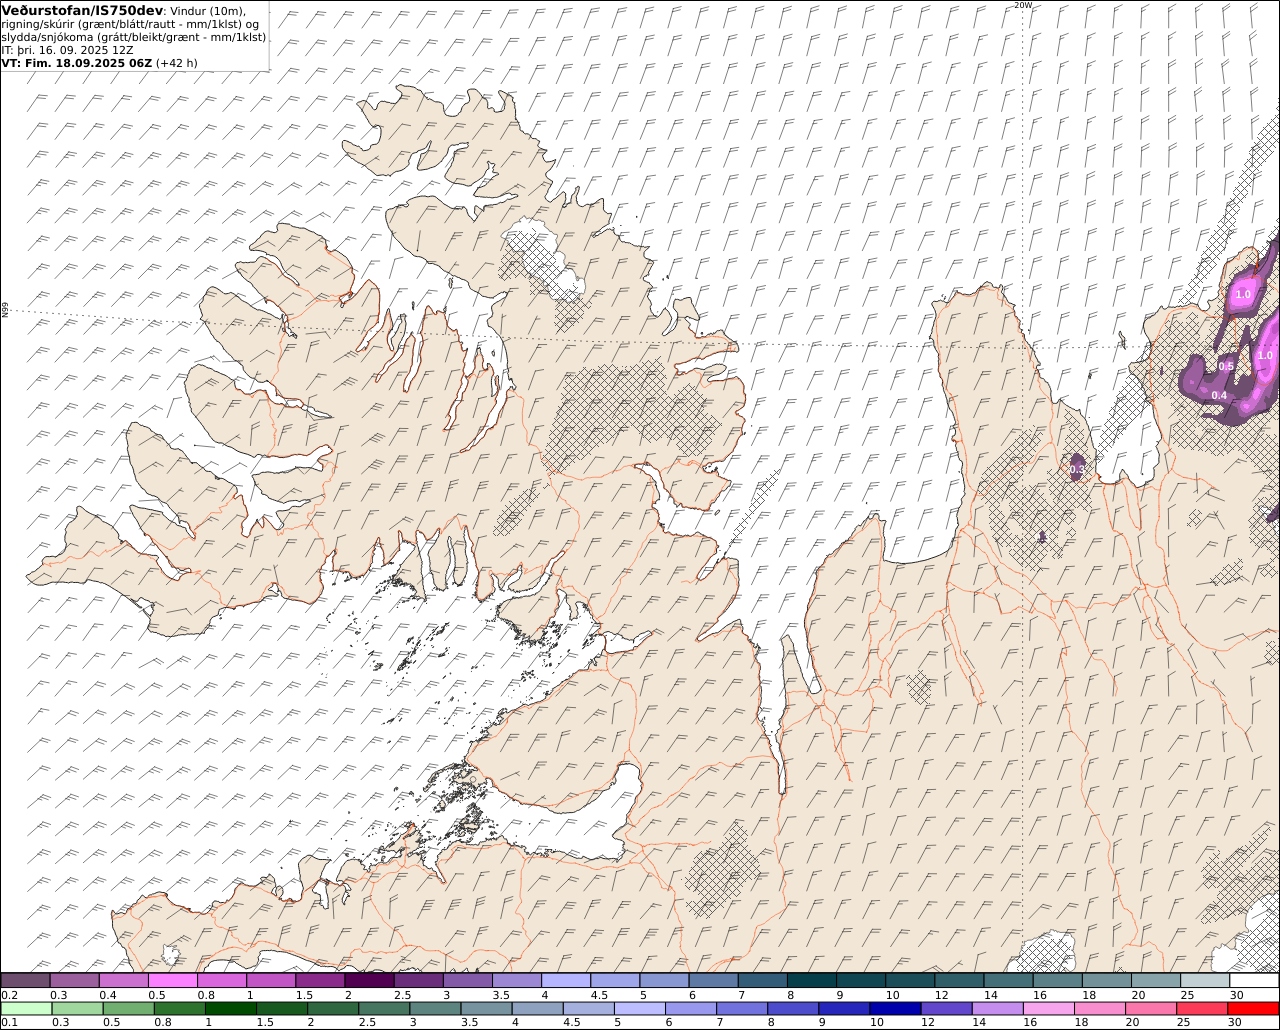Click lower legend light green swatch starting 0.1
The width and height of the screenshot is (1280, 1030).
(26, 1008)
